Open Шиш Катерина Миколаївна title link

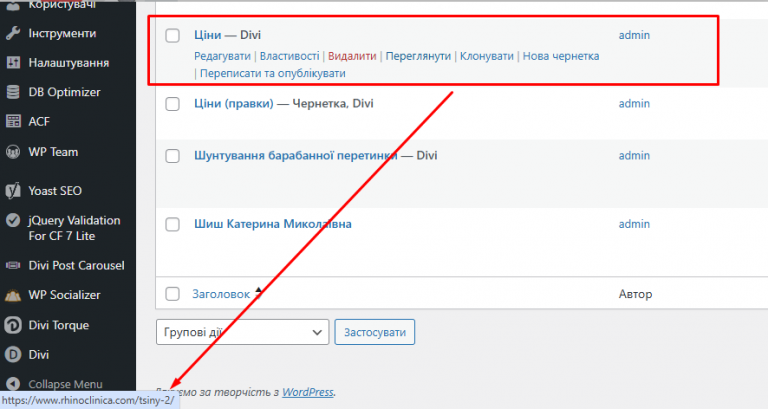tap(273, 224)
